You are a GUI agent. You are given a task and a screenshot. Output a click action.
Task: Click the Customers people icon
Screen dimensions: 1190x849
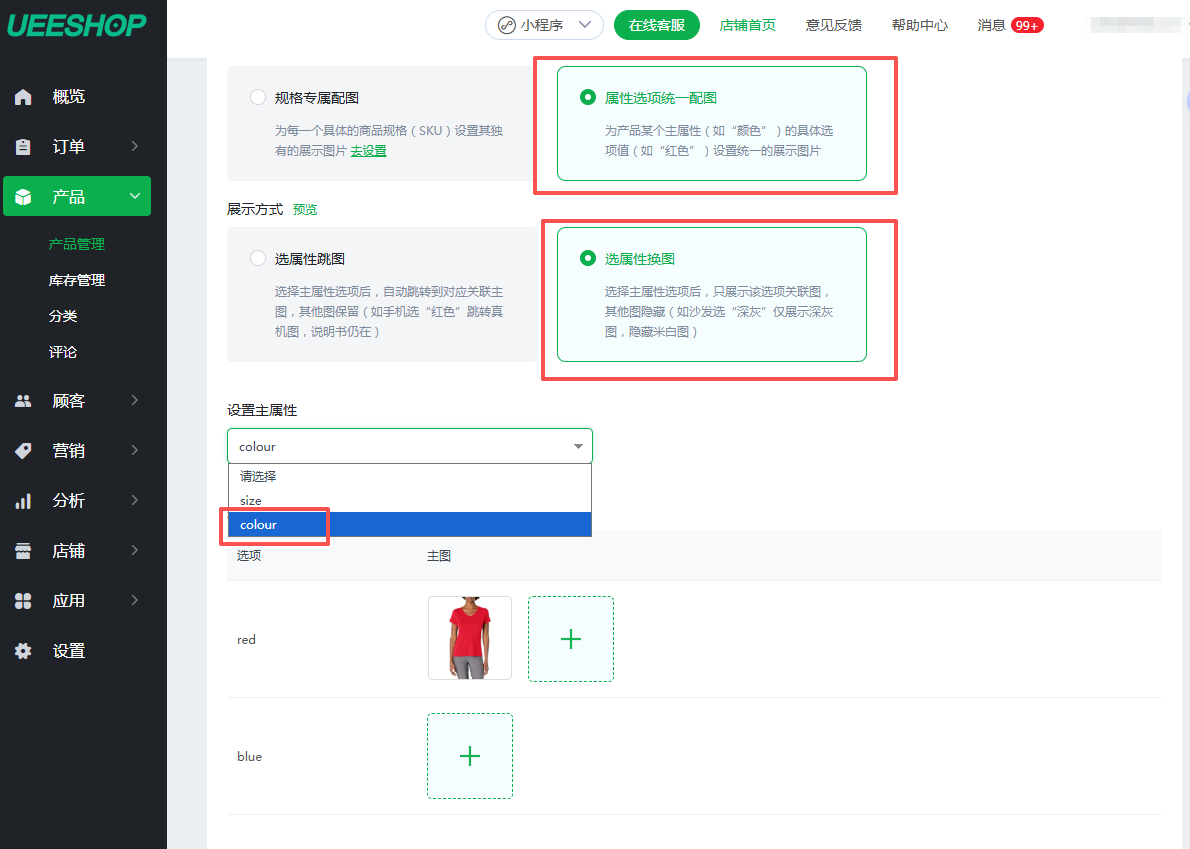pyautogui.click(x=23, y=401)
